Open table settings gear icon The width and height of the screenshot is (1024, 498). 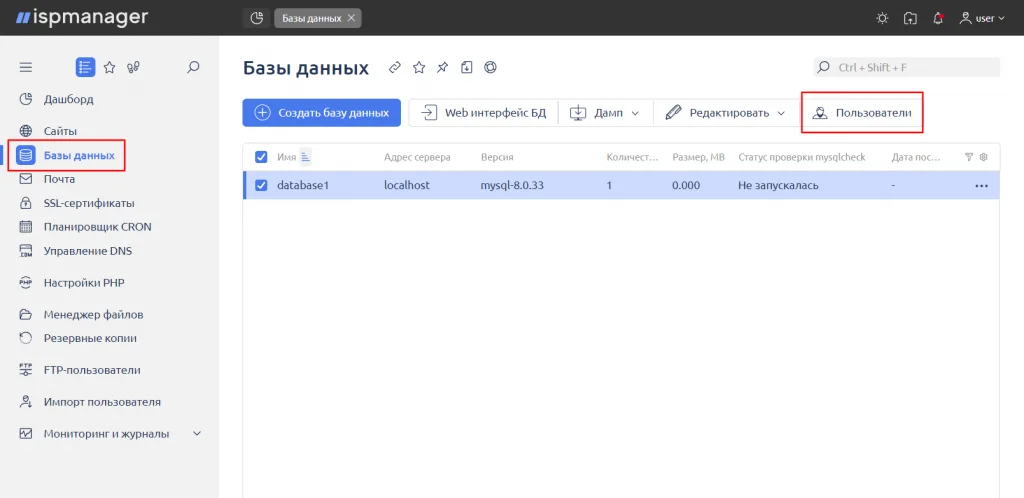(984, 157)
